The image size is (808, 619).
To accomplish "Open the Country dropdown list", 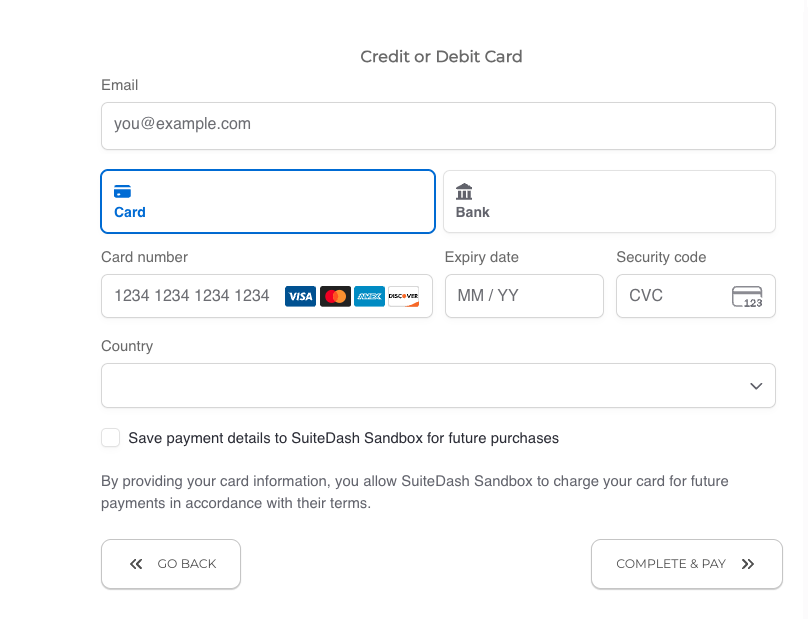I will (439, 386).
